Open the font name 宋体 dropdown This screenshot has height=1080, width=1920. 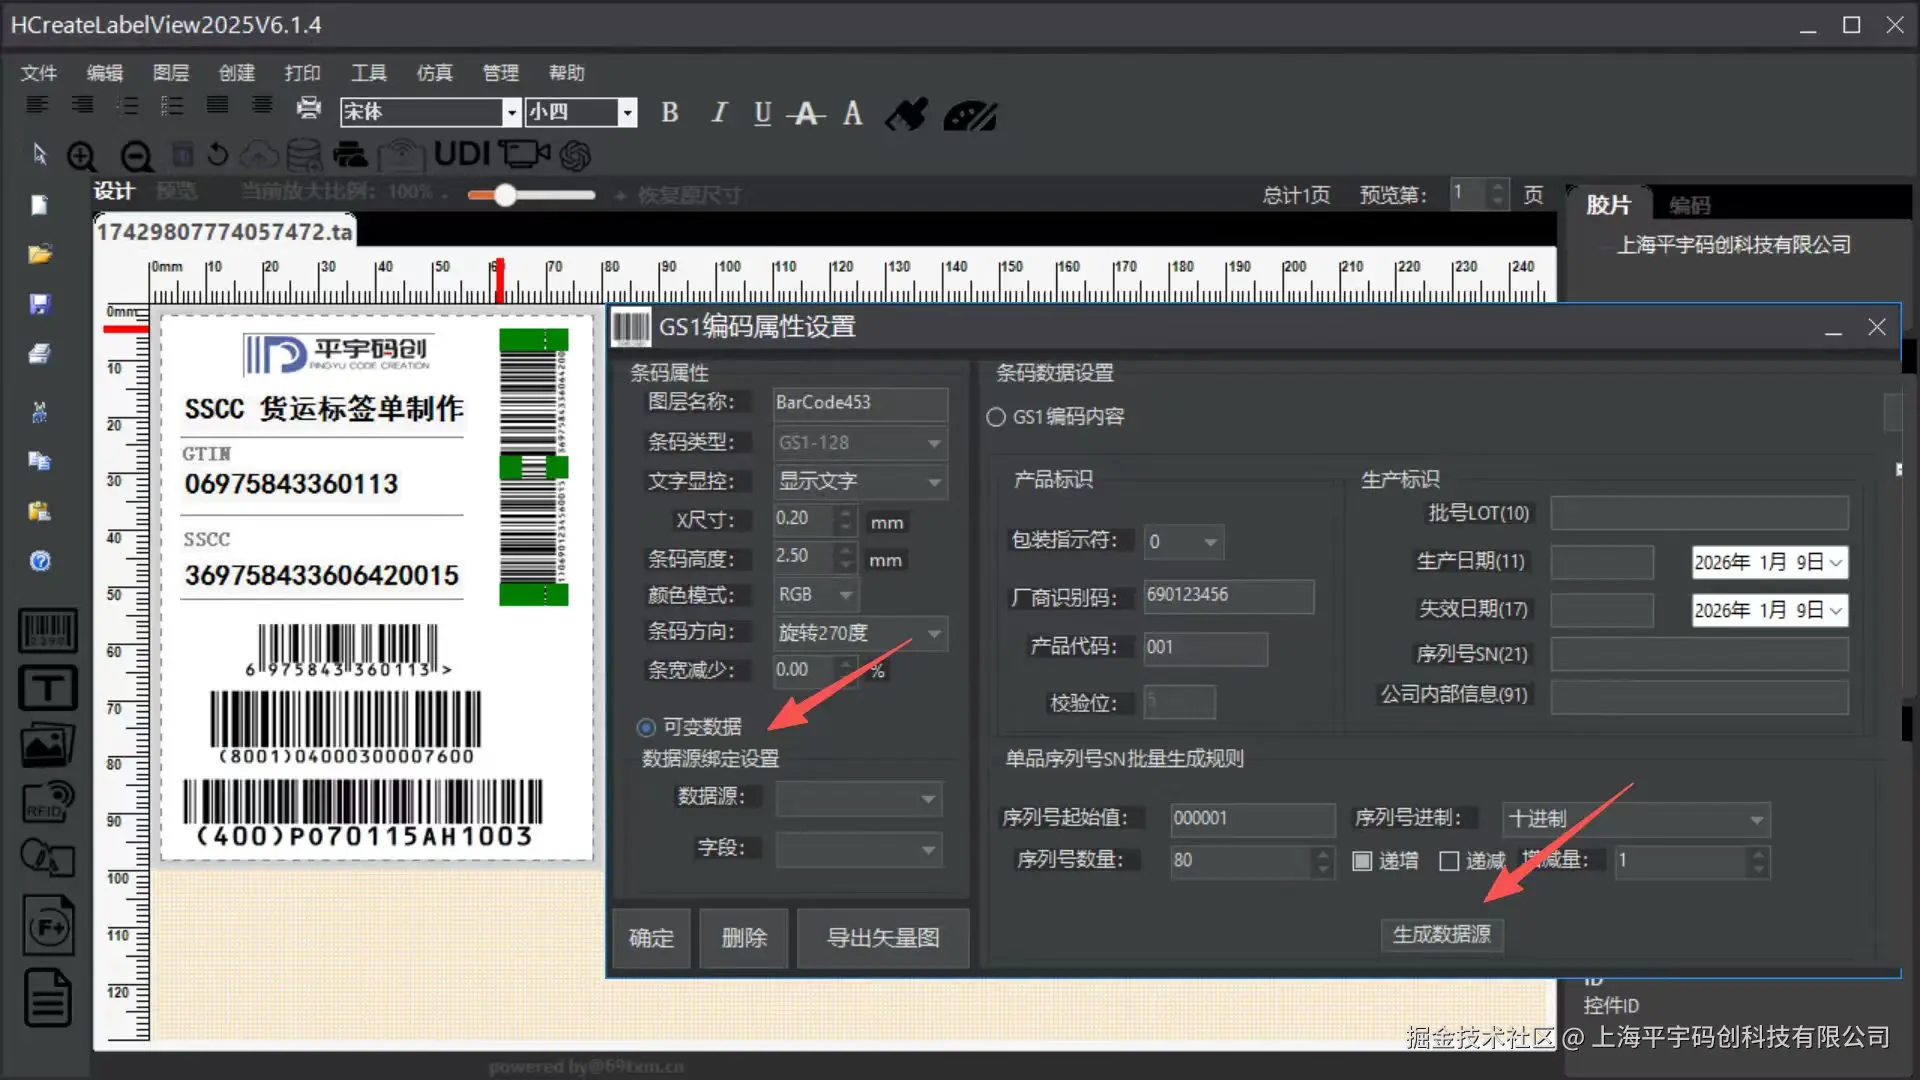click(511, 112)
